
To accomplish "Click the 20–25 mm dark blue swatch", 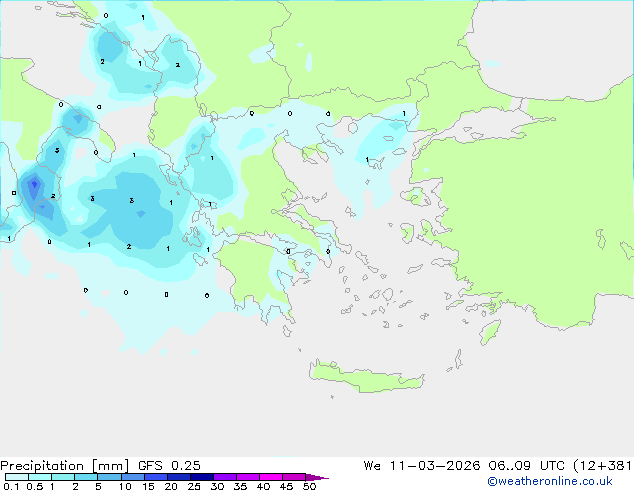I will (x=179, y=477).
